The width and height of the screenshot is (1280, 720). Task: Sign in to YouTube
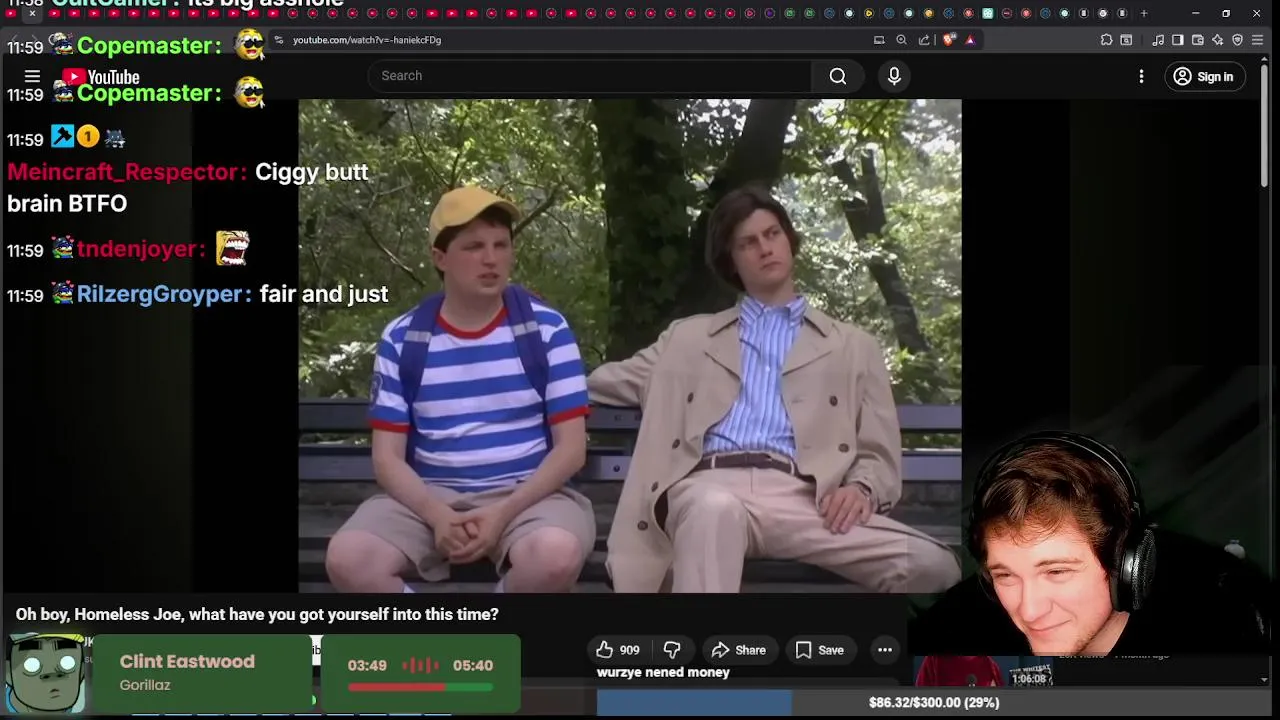pos(1203,76)
